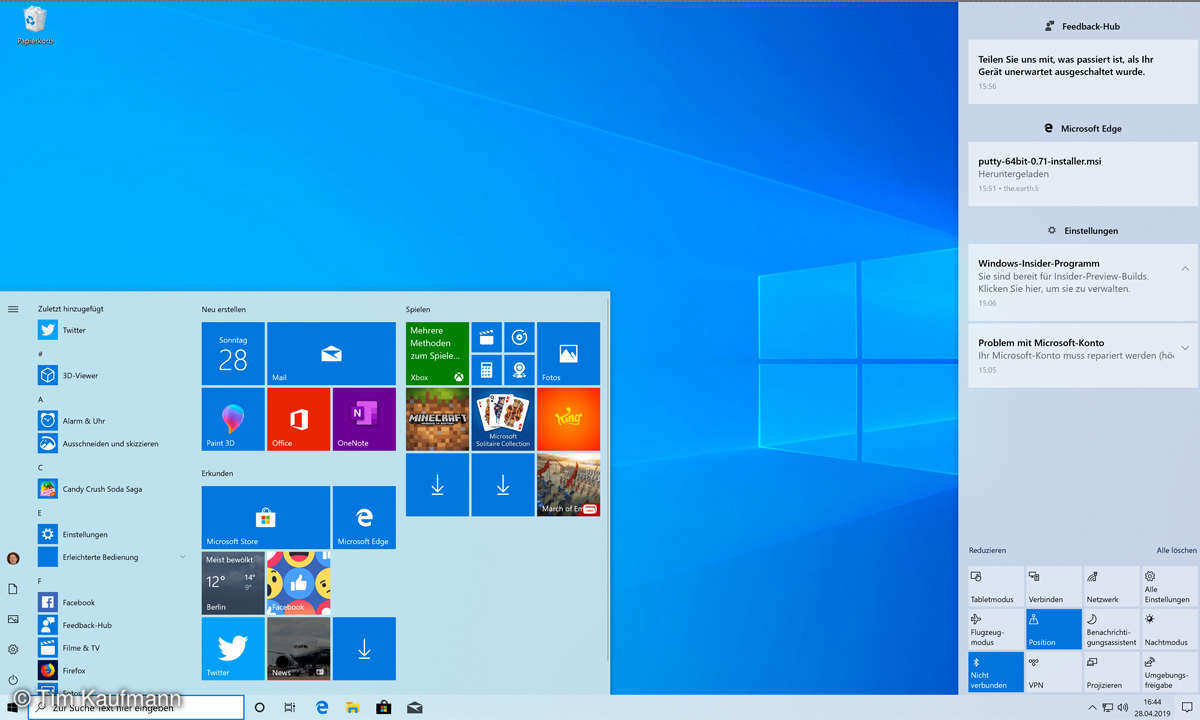
Task: Open Alle Einstellungen quick action
Action: tap(1169, 587)
